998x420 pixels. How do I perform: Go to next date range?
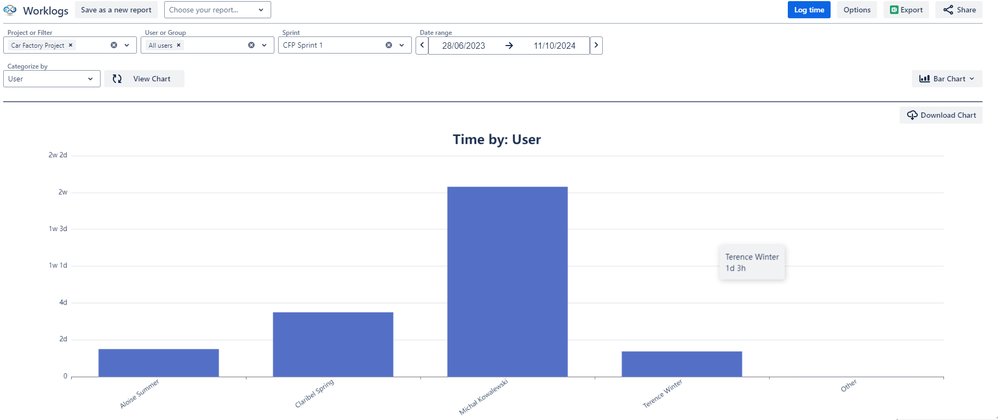(596, 45)
